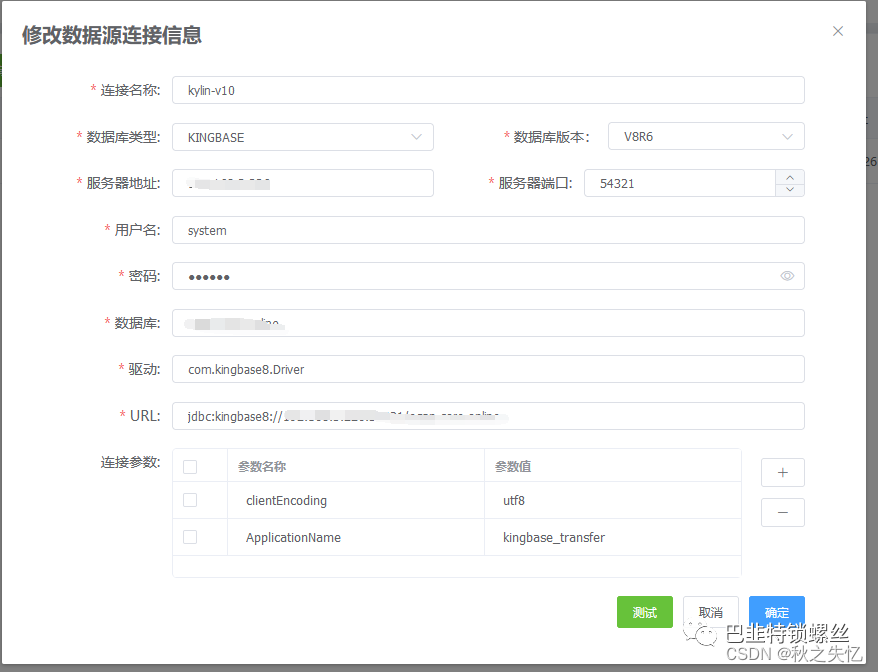
Task: Focus the connection name field kylin-v10
Action: 487,90
